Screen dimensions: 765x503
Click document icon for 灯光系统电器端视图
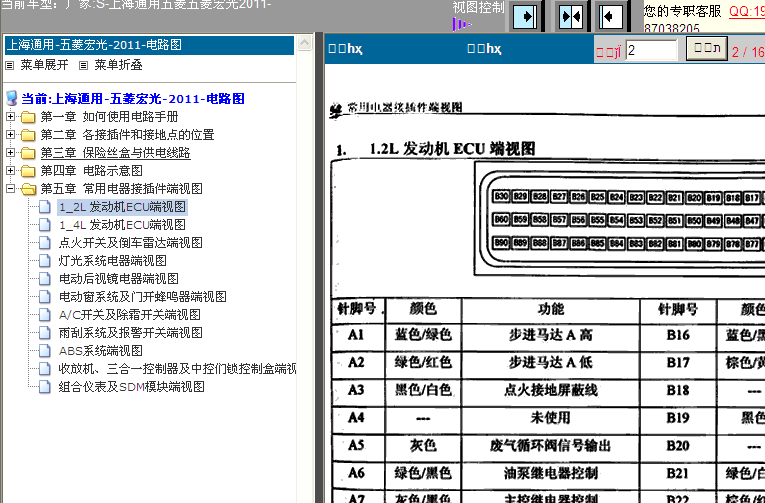coord(45,261)
